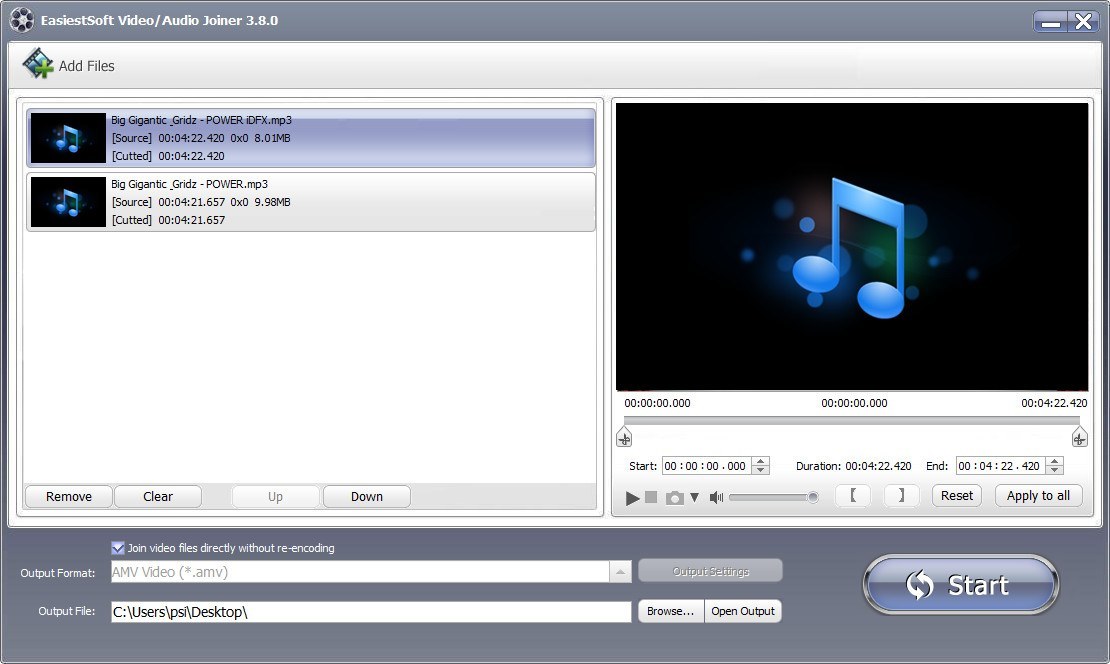Click Browse to choose an output folder

point(670,611)
